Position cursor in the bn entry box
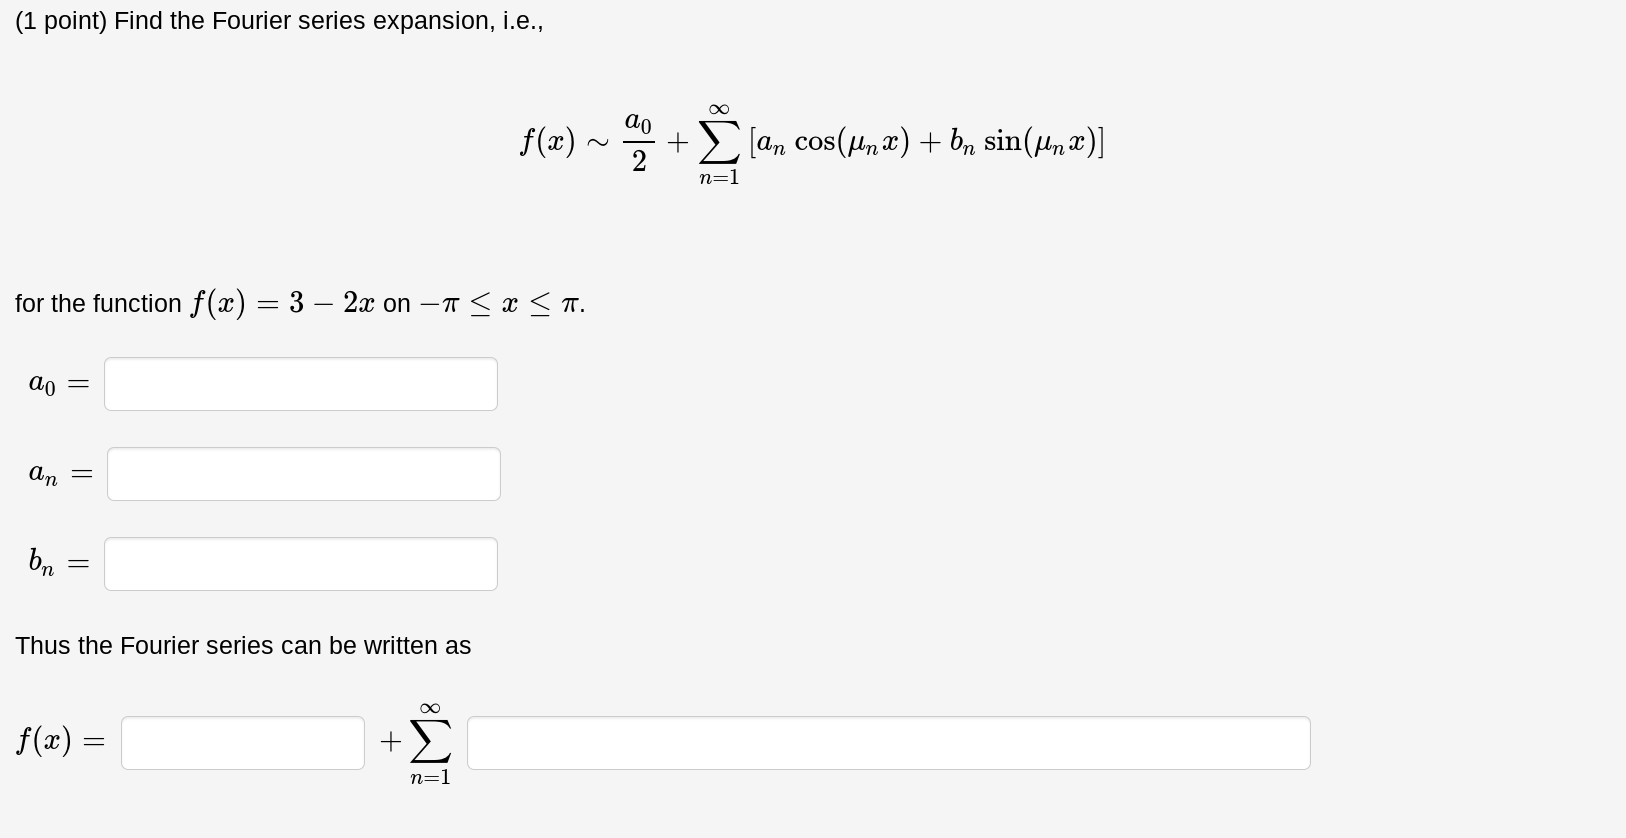1626x838 pixels. pos(300,563)
